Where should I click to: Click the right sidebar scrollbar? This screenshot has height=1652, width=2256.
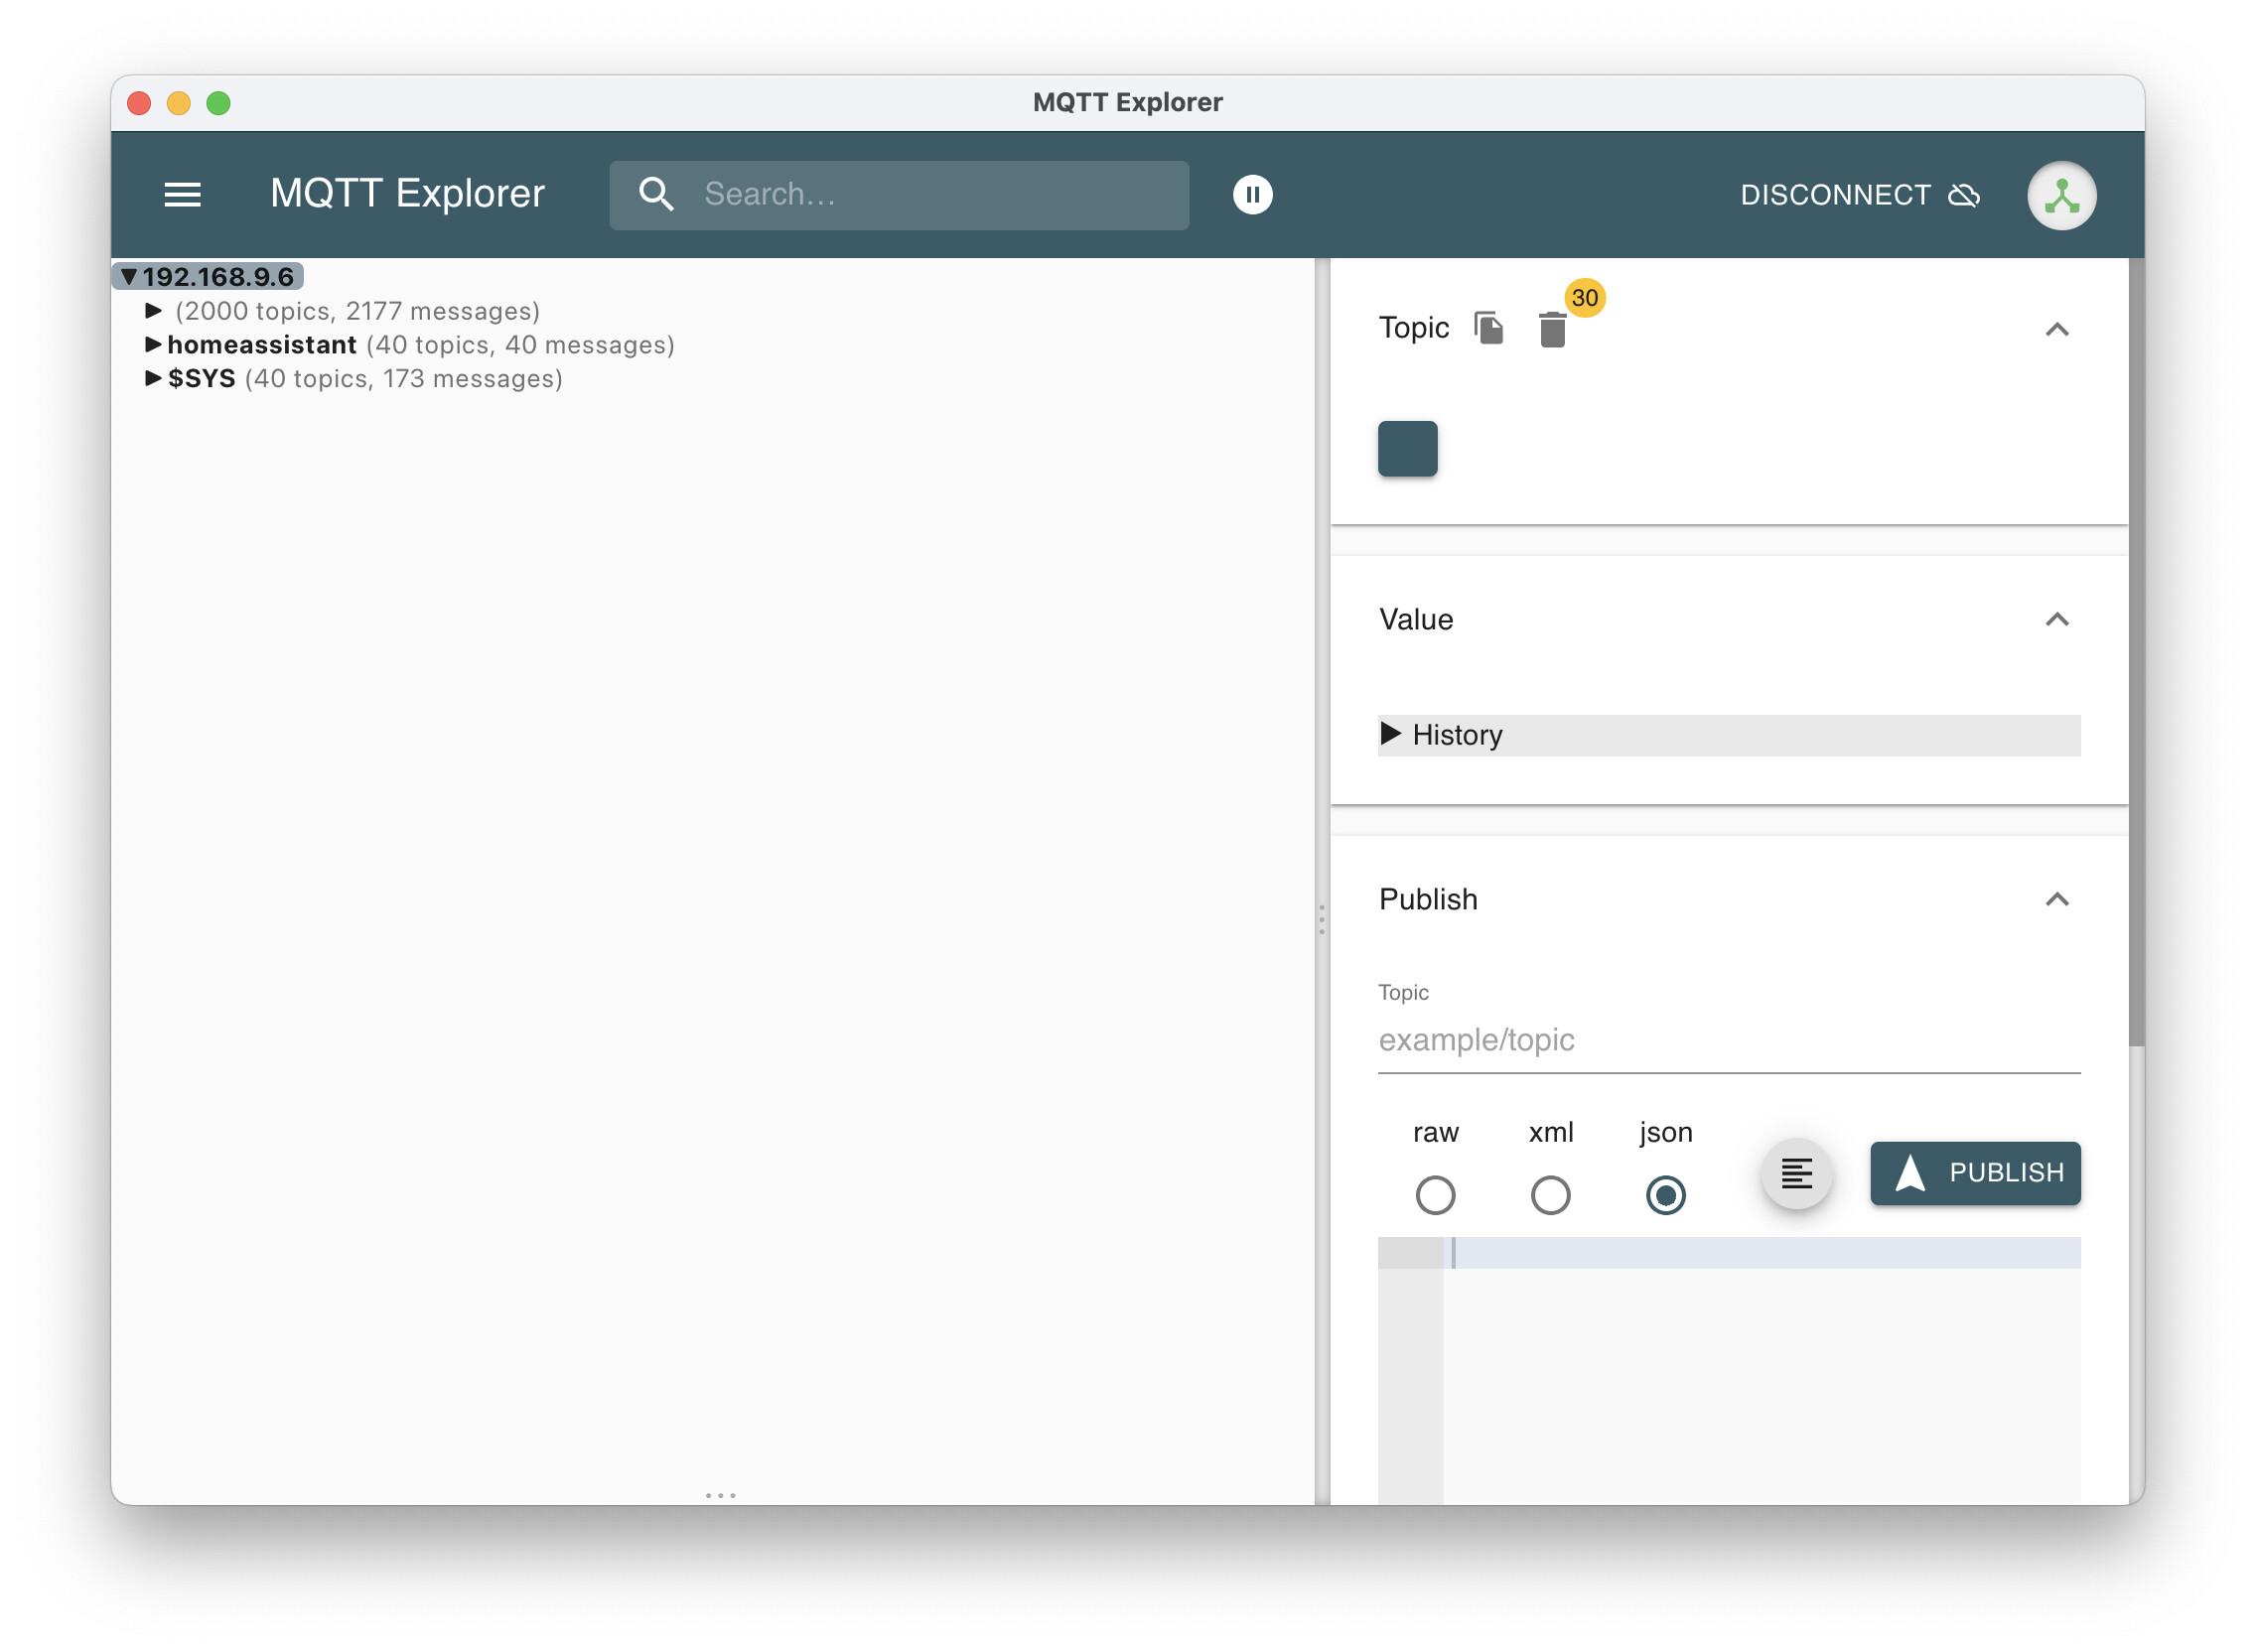click(x=2136, y=650)
